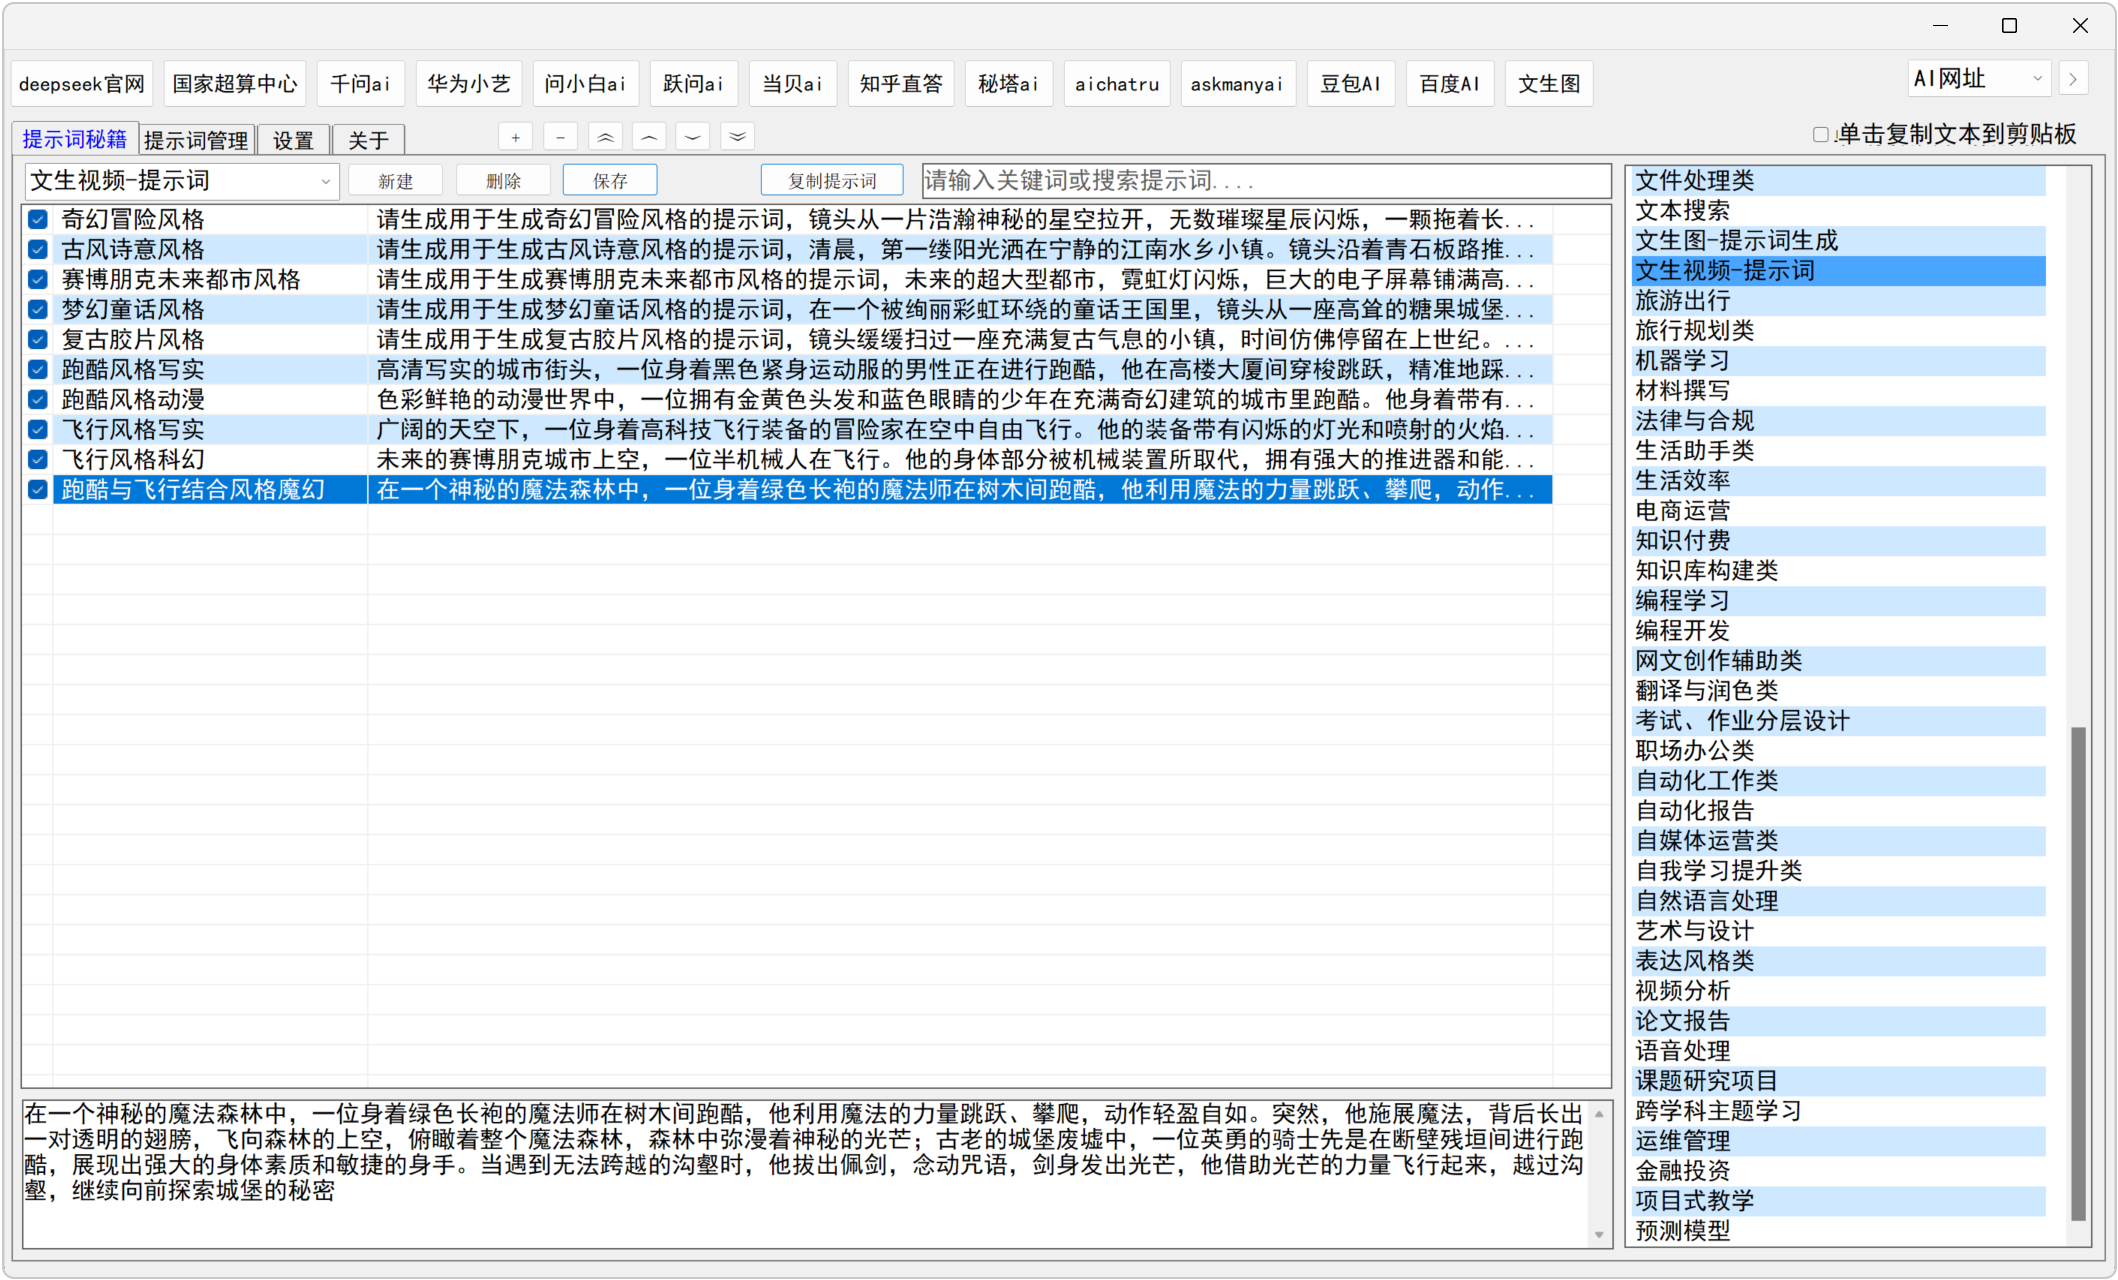Click the 复制提示词 button
Viewport: 2118px width, 1280px height.
tap(832, 181)
